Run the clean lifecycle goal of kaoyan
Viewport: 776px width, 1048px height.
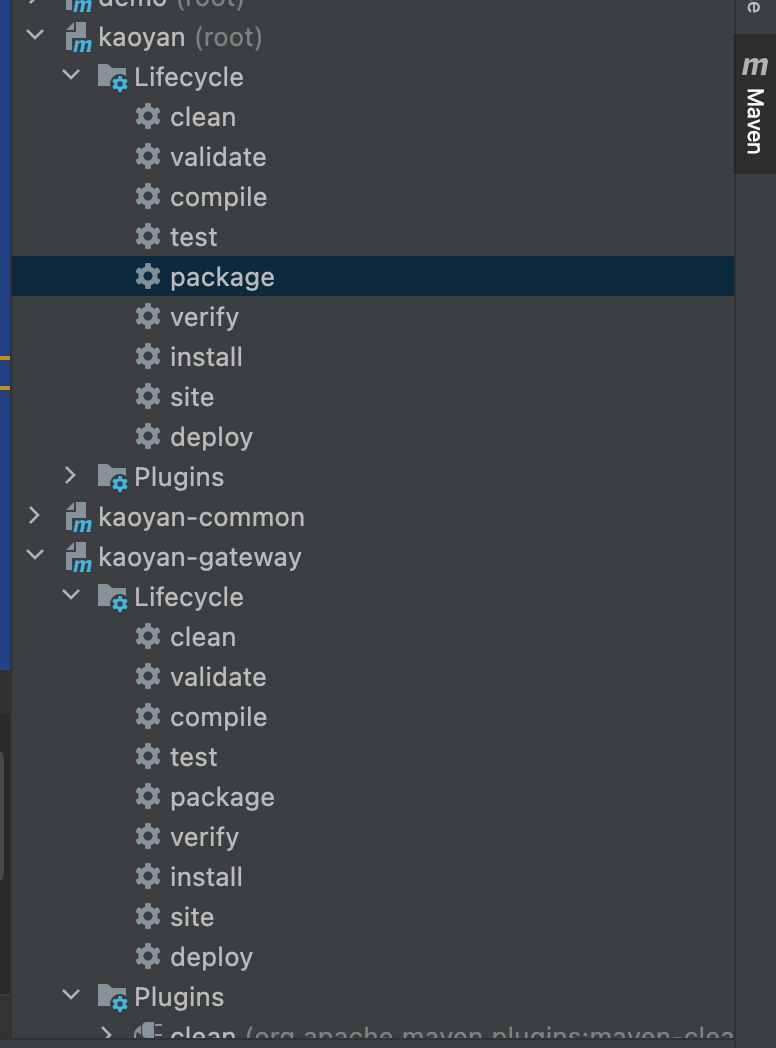(x=203, y=117)
